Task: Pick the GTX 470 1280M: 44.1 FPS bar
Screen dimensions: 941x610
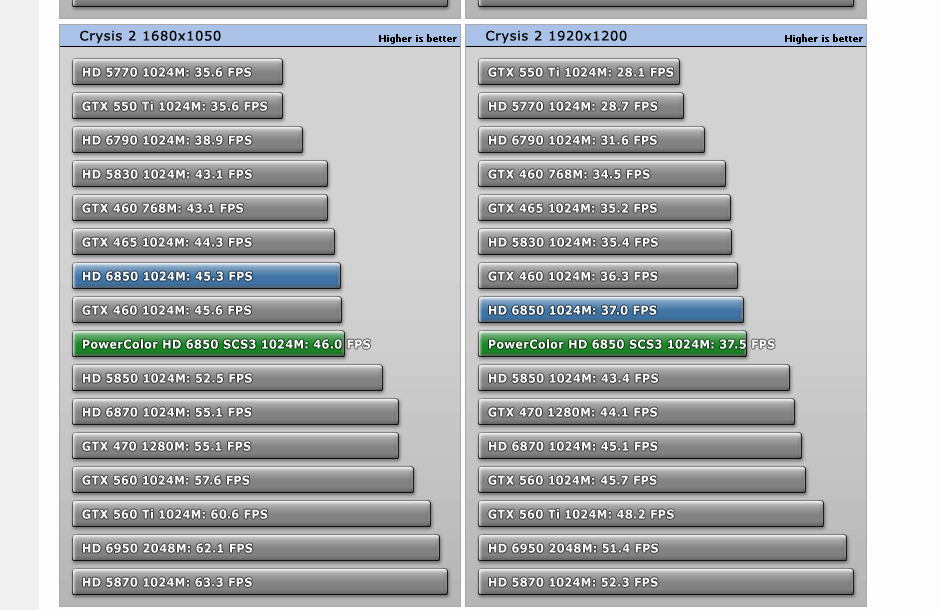Action: pos(636,412)
